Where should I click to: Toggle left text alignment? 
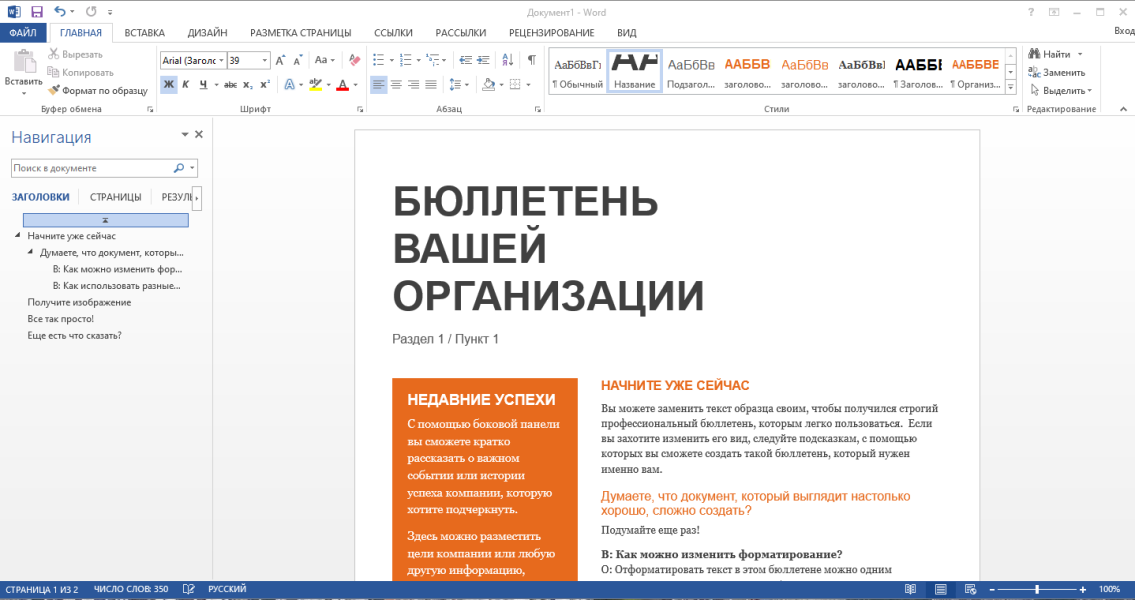pyautogui.click(x=379, y=85)
